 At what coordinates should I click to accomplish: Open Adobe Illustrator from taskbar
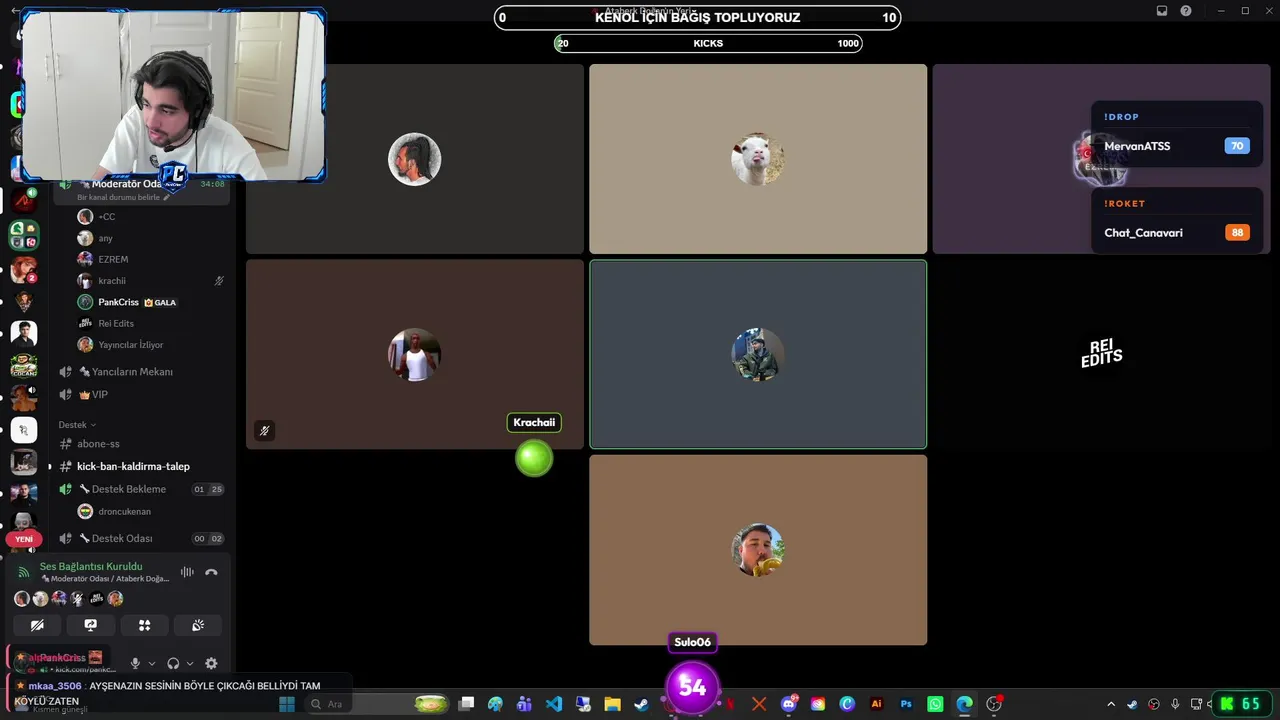coord(877,704)
